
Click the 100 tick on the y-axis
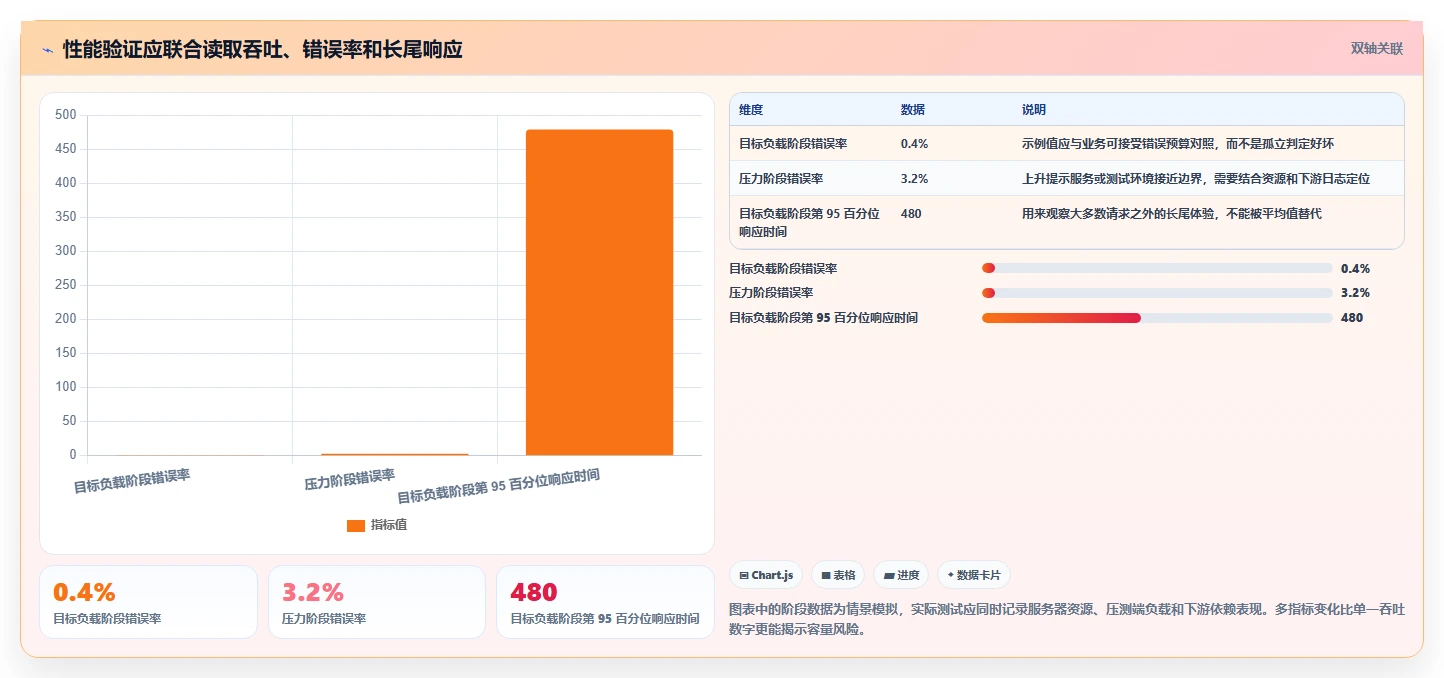66,387
